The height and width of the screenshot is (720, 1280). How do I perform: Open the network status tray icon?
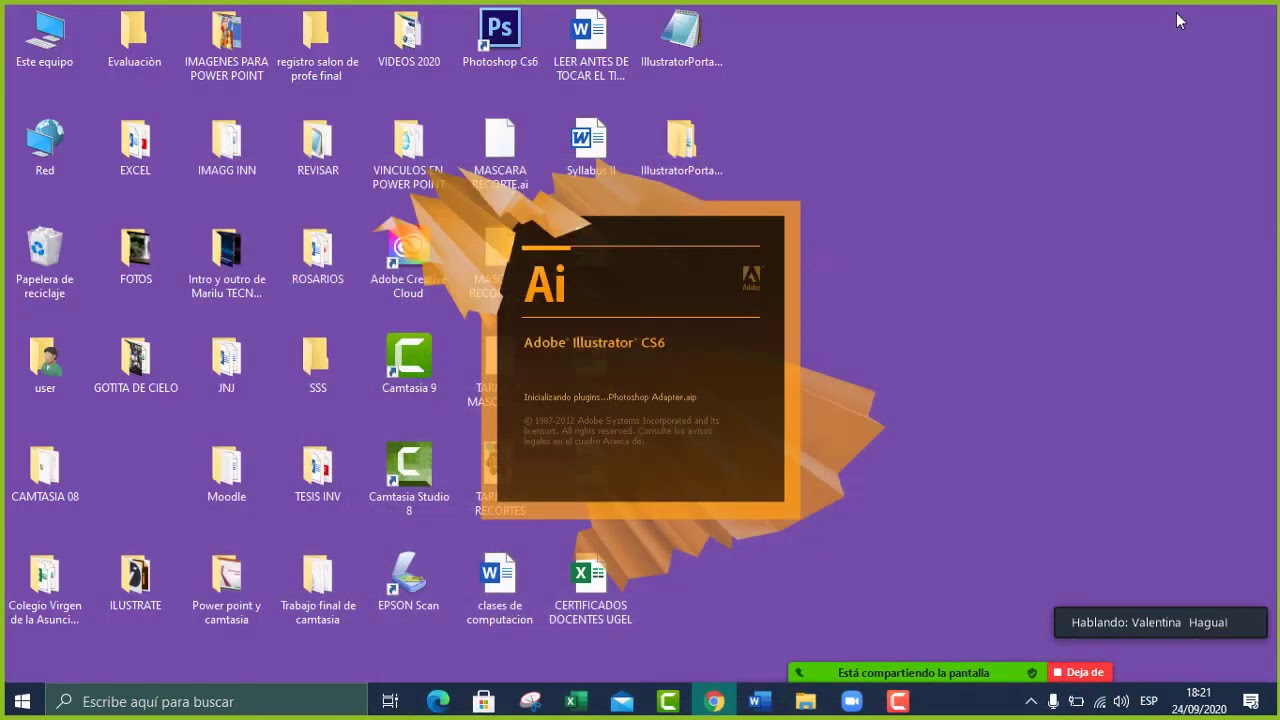tap(1099, 701)
